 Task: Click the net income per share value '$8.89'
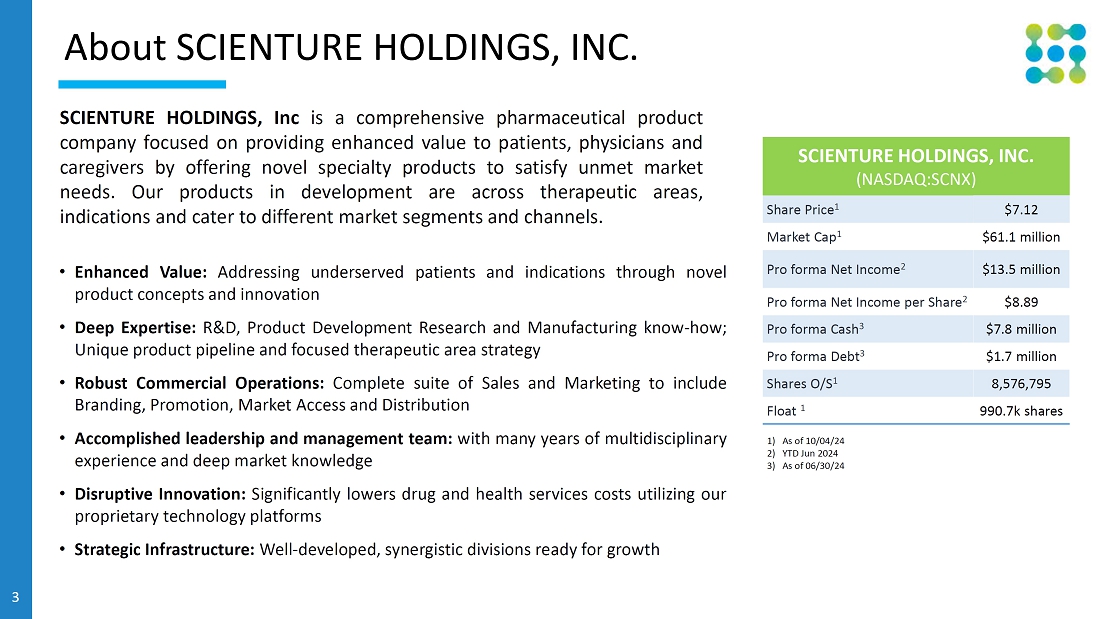pos(1020,301)
